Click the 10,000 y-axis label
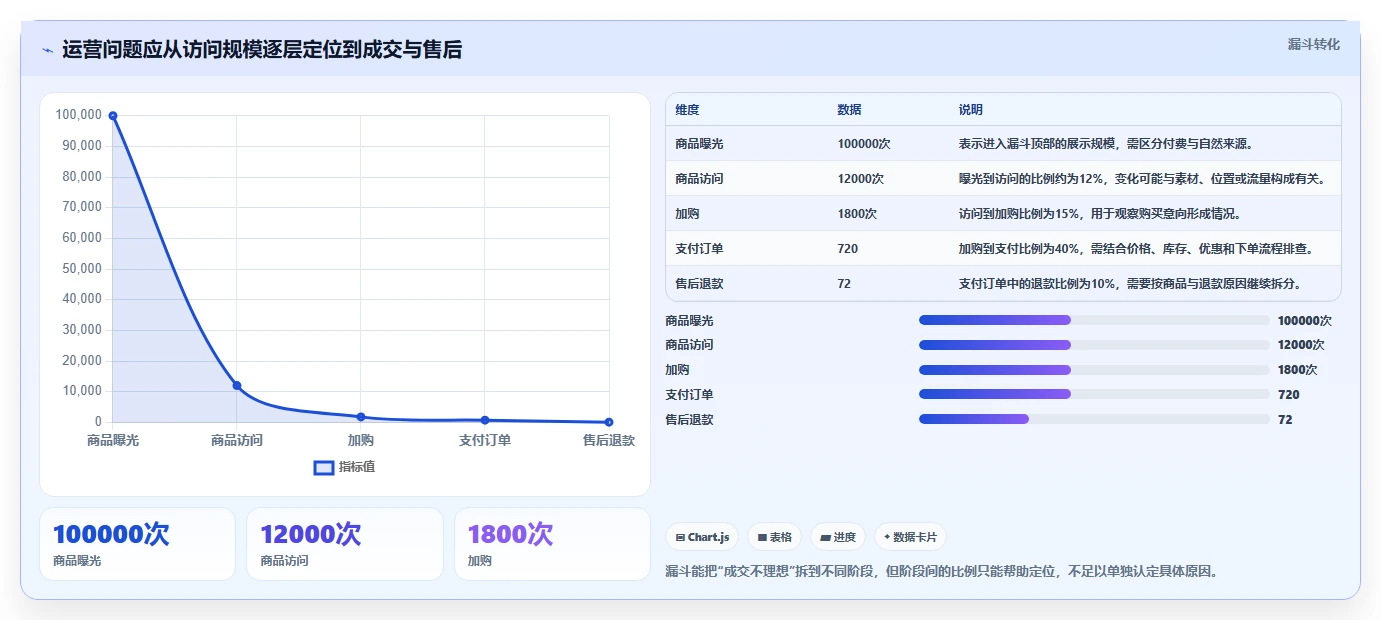The height and width of the screenshot is (620, 1381). tap(81, 391)
